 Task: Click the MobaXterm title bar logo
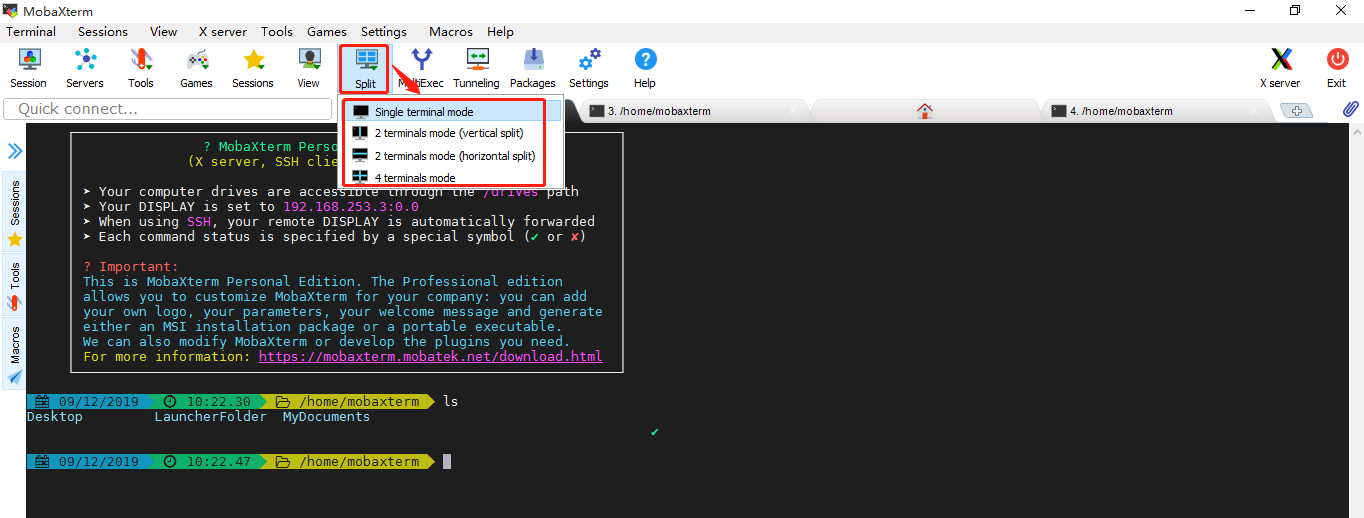tap(10, 10)
